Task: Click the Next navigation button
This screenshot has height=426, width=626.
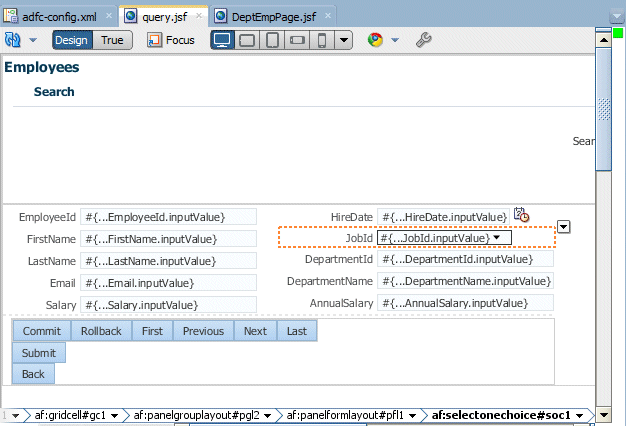Action: click(x=256, y=331)
